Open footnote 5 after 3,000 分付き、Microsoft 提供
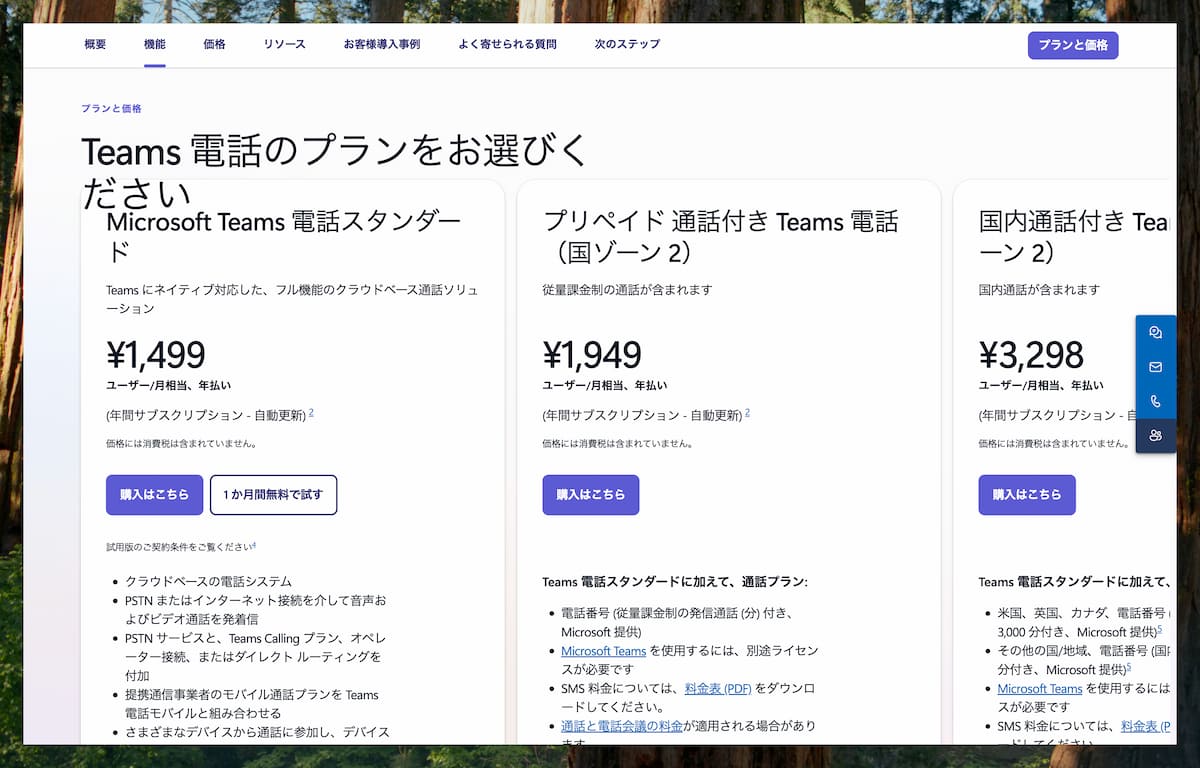1200x768 pixels. (x=1159, y=629)
